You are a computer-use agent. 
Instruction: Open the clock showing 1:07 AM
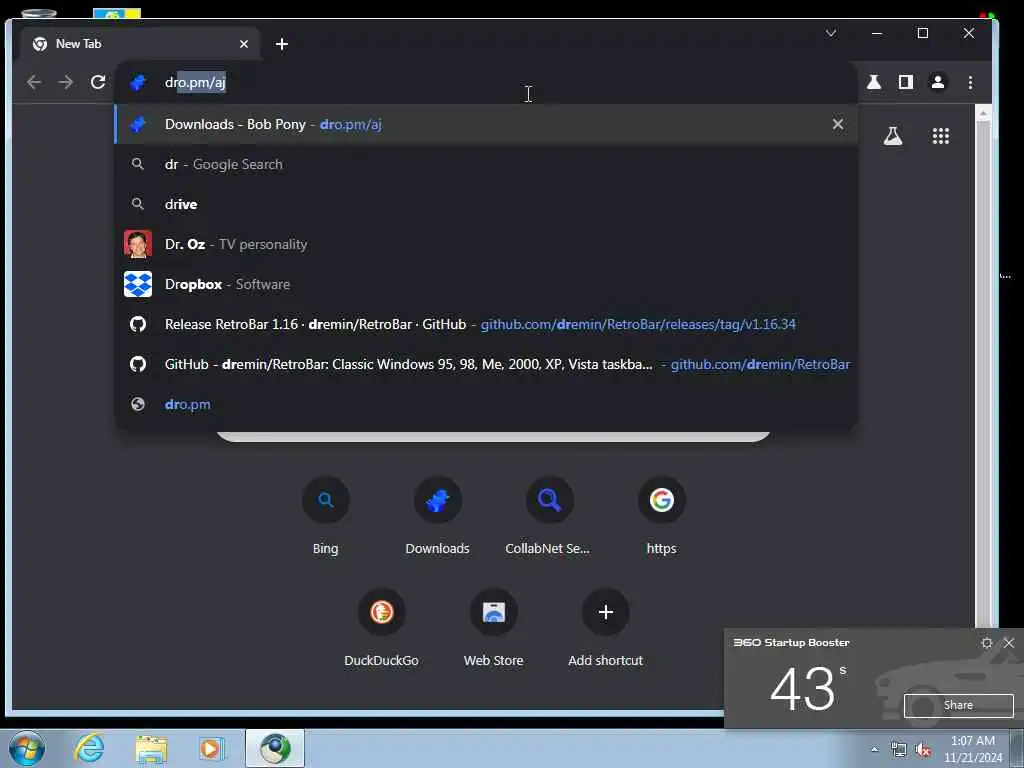coord(972,749)
